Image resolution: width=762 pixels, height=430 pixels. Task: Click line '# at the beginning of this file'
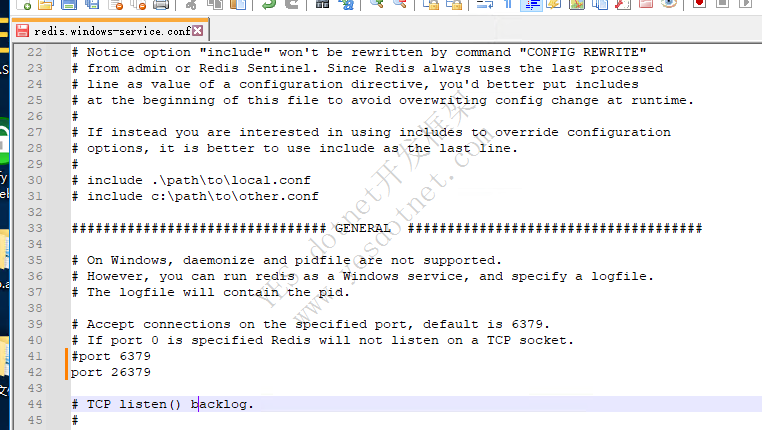tap(382, 100)
